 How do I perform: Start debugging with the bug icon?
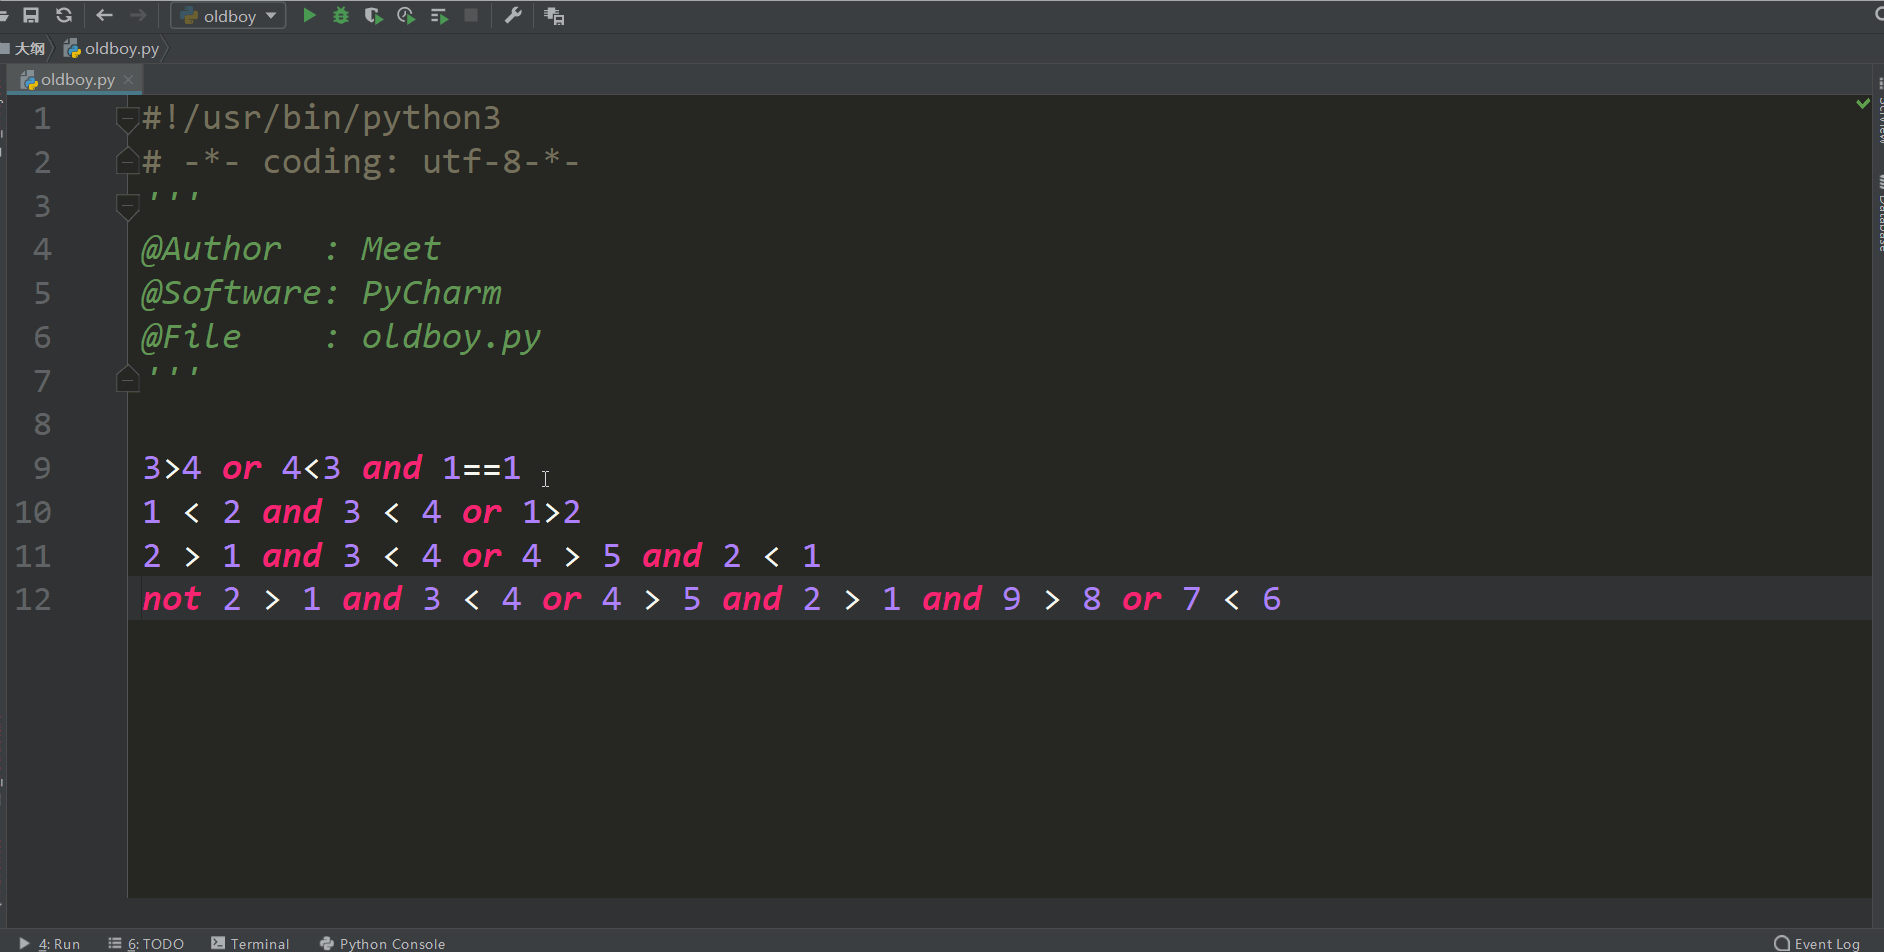[340, 15]
